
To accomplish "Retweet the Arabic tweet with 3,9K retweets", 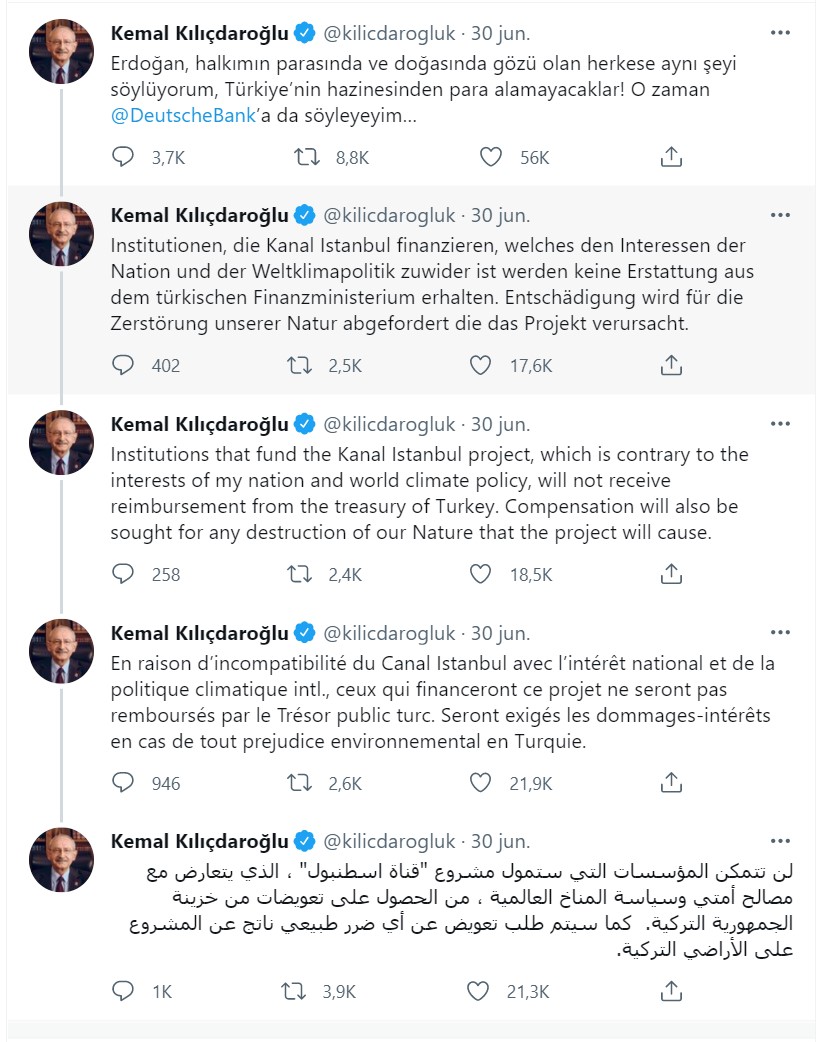I will [293, 991].
